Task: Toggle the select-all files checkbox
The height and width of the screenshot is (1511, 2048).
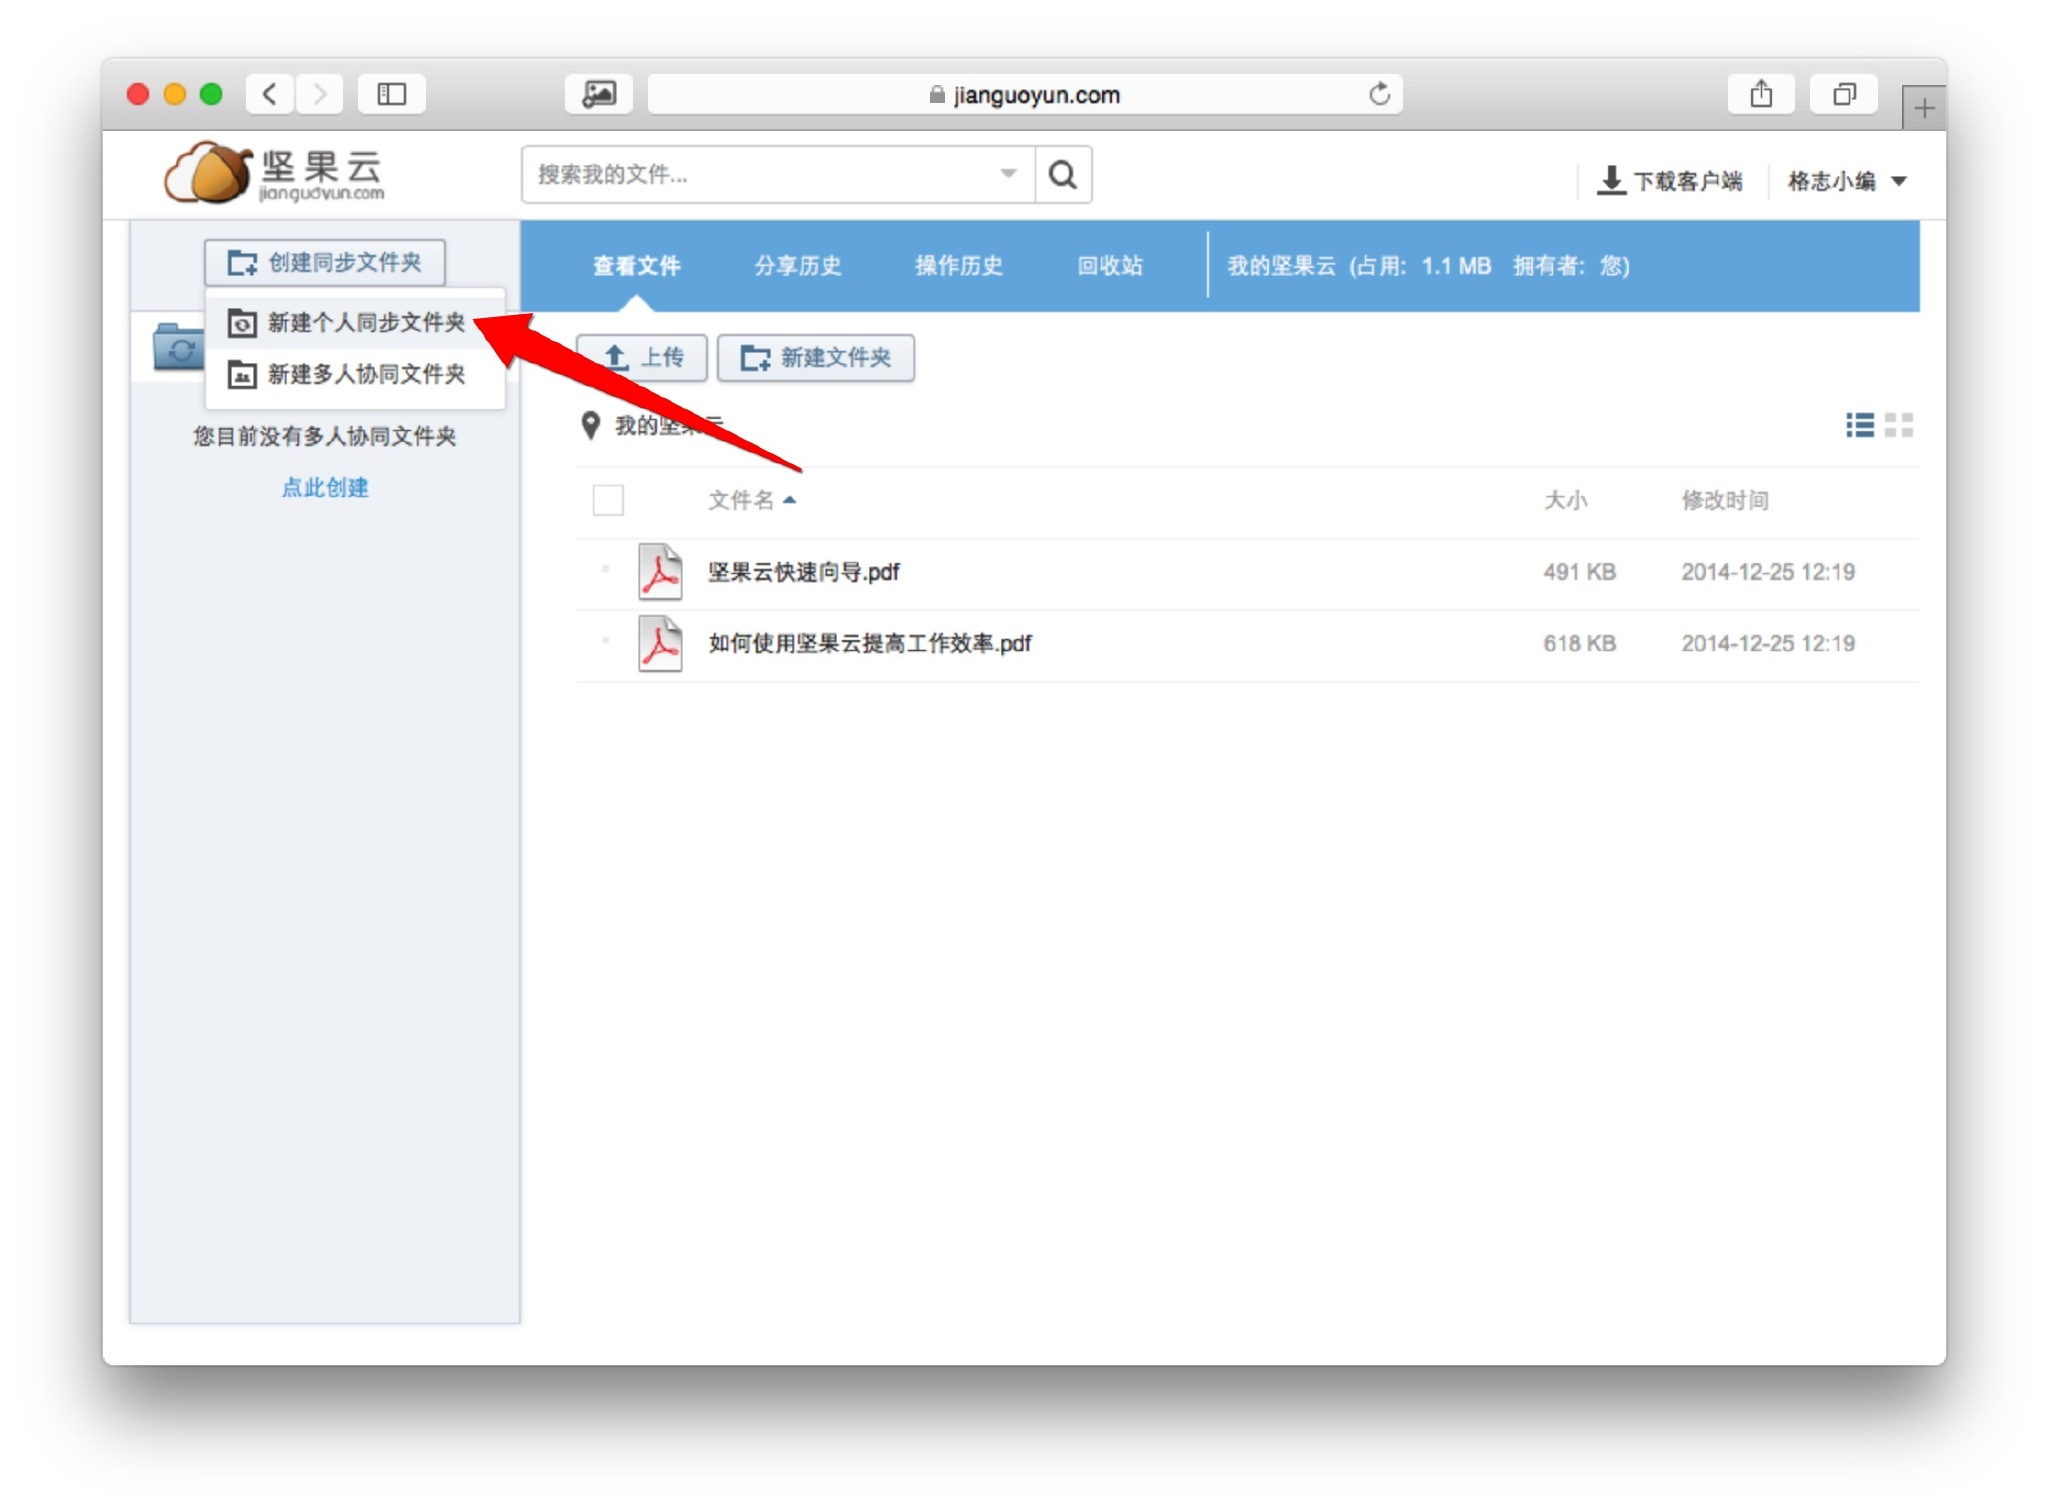Action: (x=608, y=500)
